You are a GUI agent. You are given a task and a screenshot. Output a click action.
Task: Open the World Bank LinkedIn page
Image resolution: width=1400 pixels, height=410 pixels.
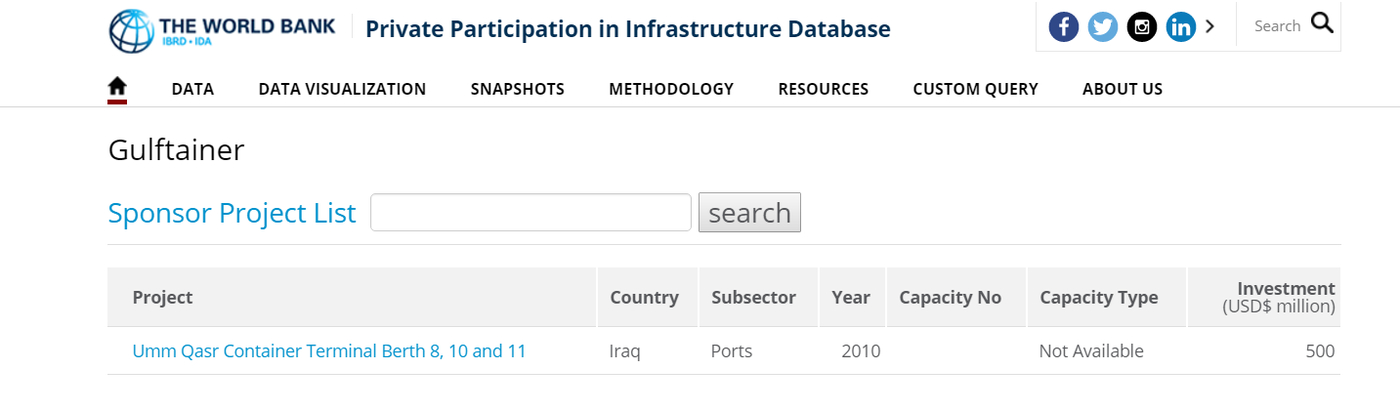pyautogui.click(x=1181, y=26)
